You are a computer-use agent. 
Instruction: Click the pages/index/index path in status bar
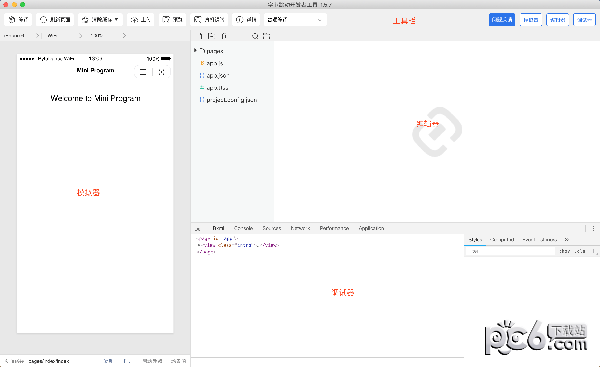[49, 361]
